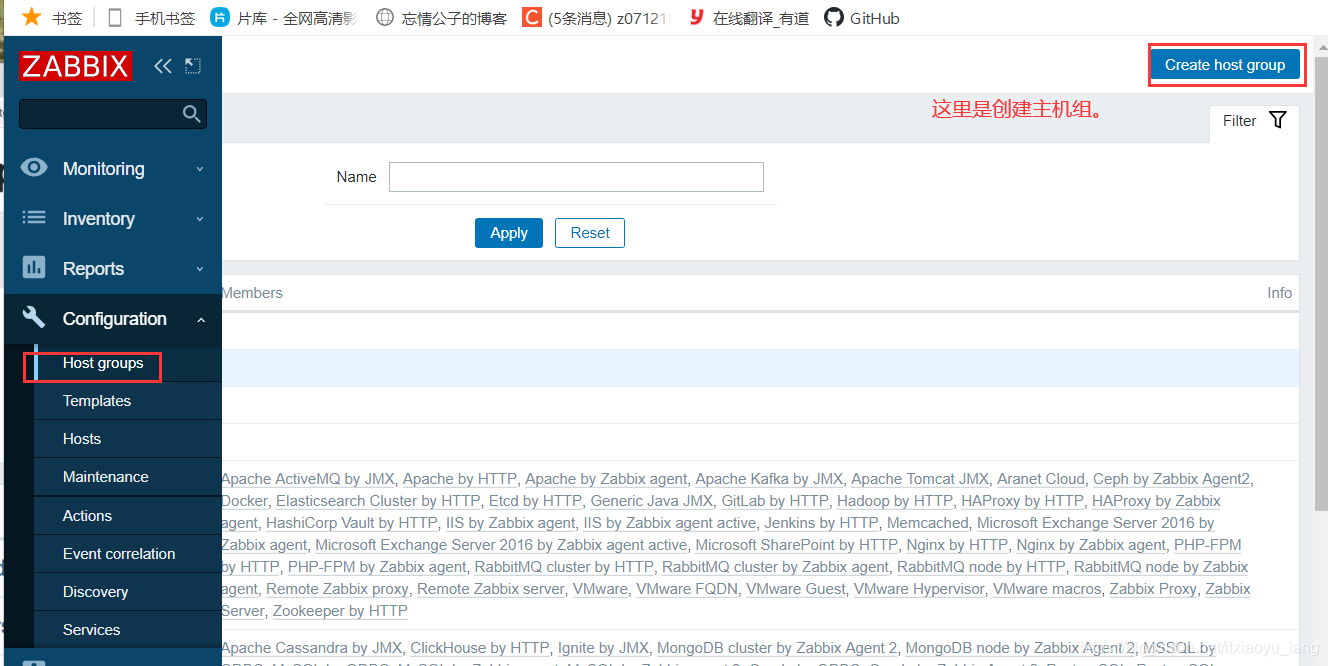Click the Info column header
This screenshot has height=666, width=1328.
tap(1280, 293)
